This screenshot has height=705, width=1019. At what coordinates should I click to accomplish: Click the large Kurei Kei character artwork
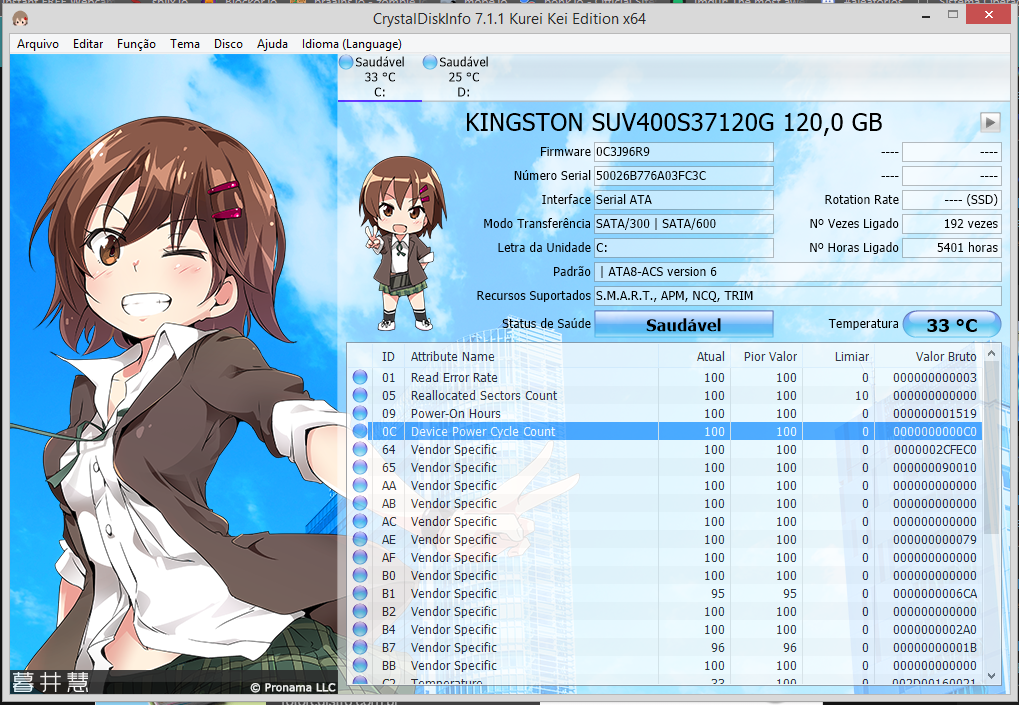174,374
